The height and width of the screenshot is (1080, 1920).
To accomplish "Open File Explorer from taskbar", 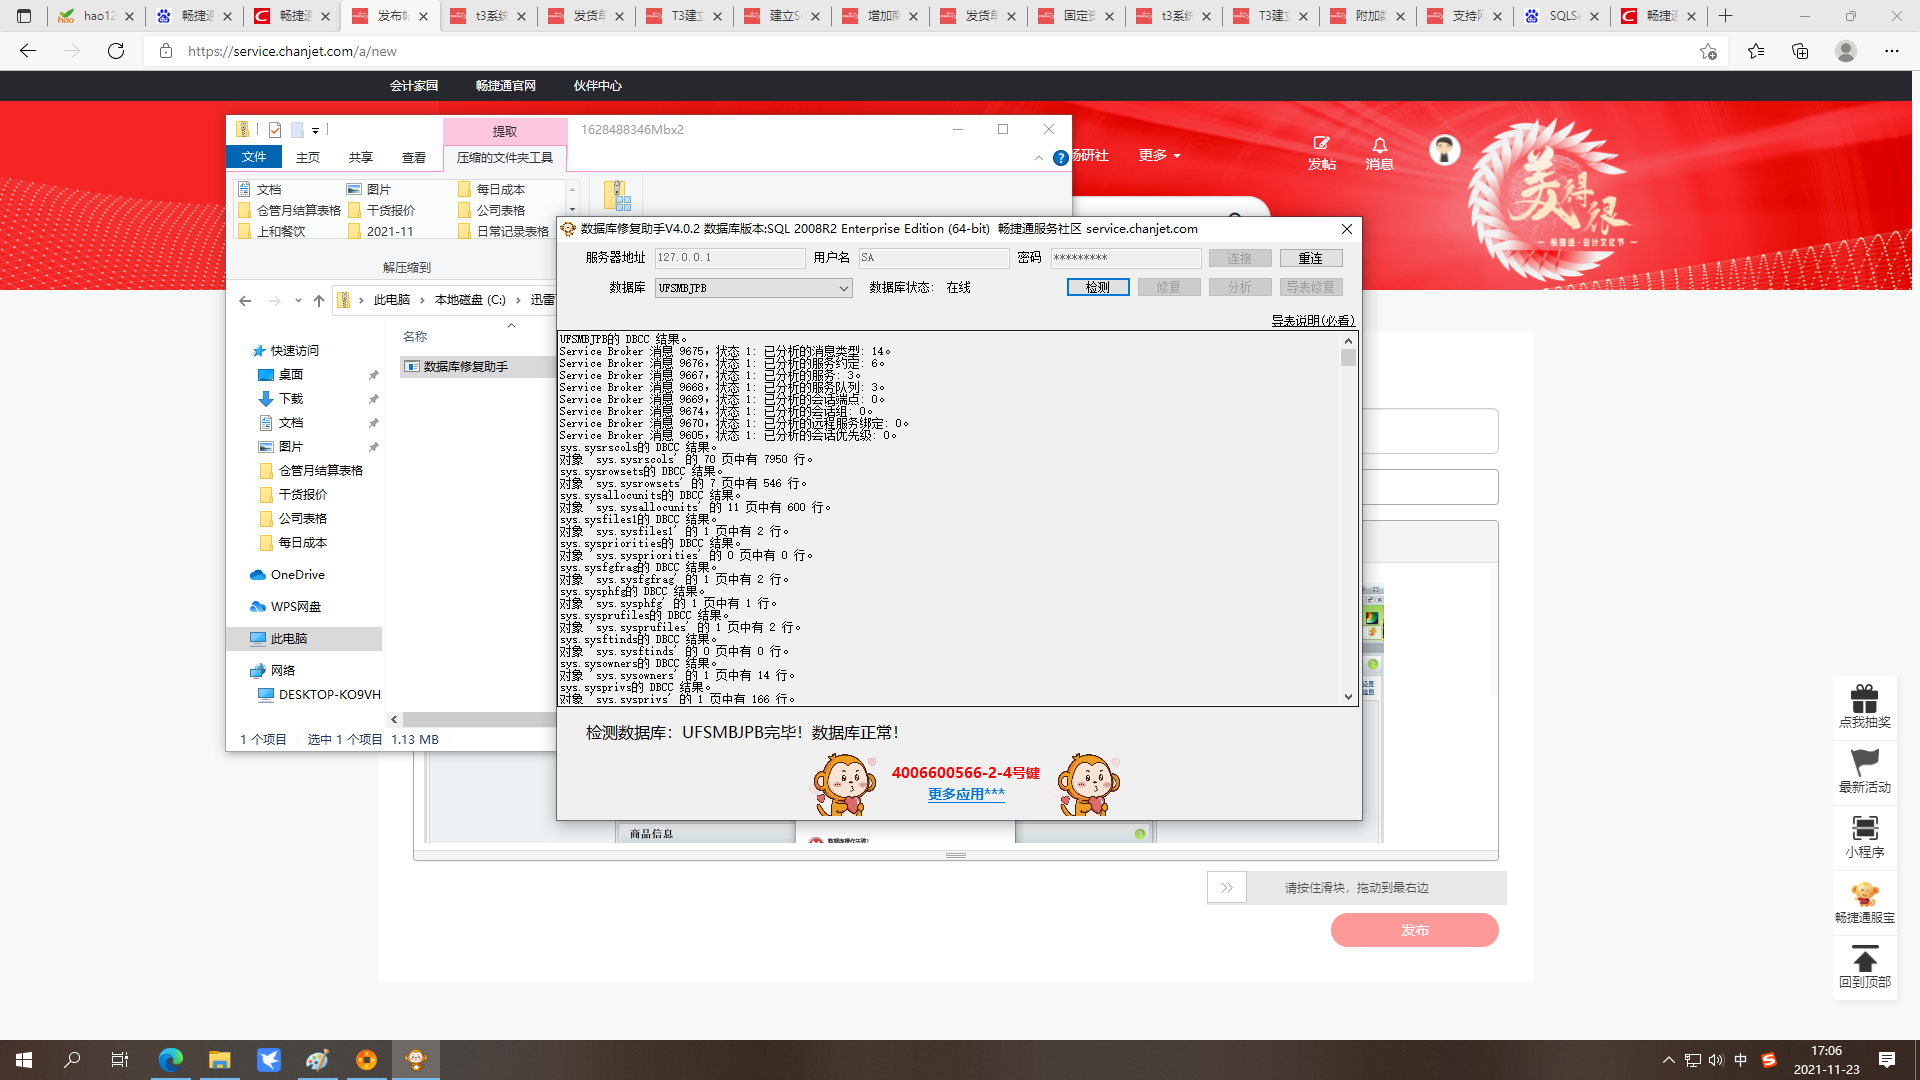I will coord(219,1060).
